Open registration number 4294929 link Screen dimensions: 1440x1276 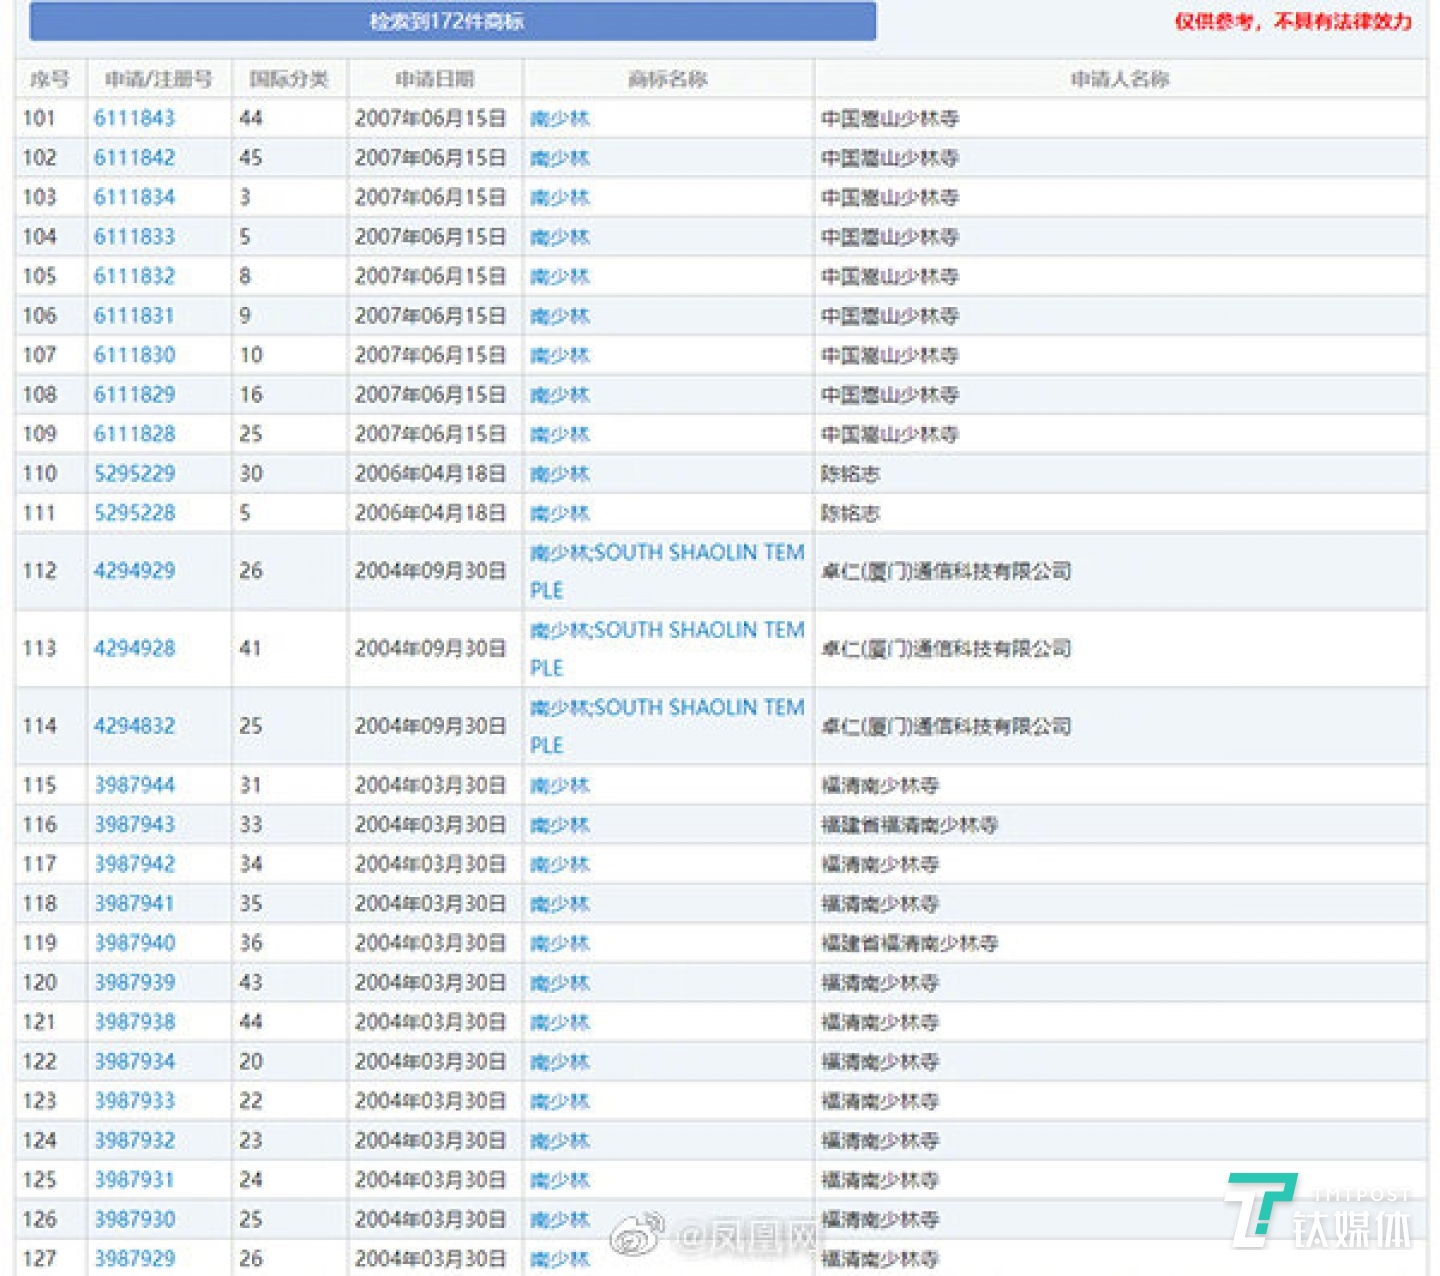(135, 571)
